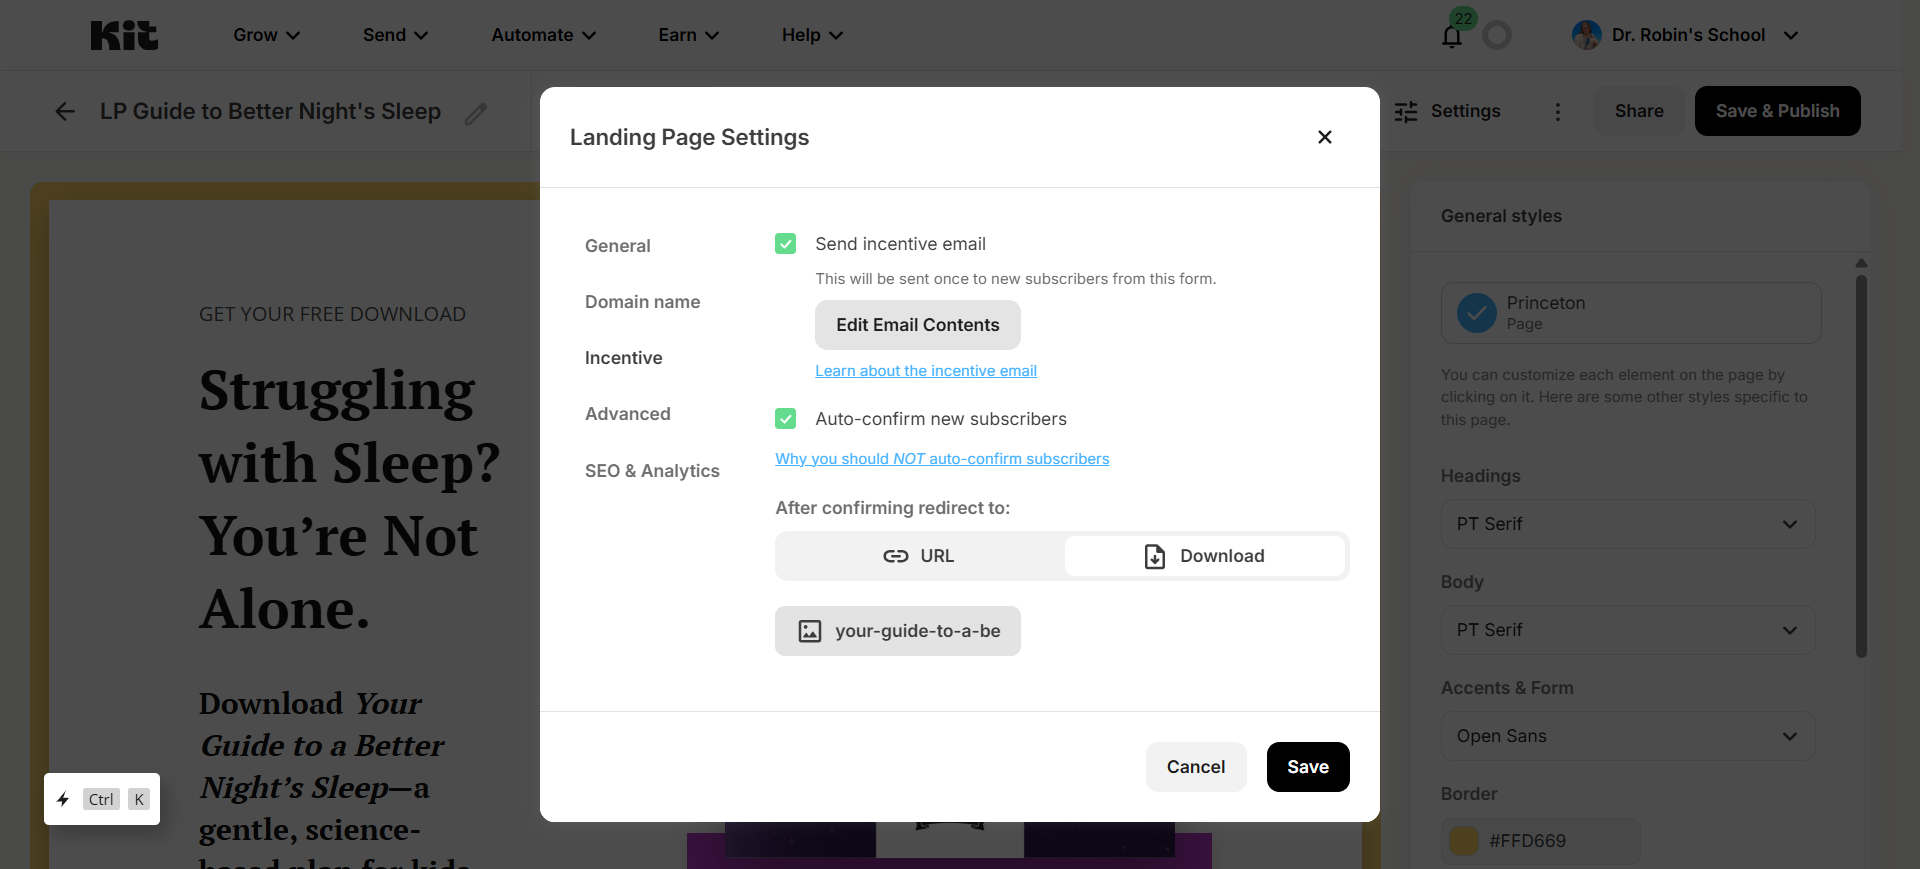The image size is (1920, 869).
Task: Open the three-dot more options menu
Action: tap(1557, 111)
